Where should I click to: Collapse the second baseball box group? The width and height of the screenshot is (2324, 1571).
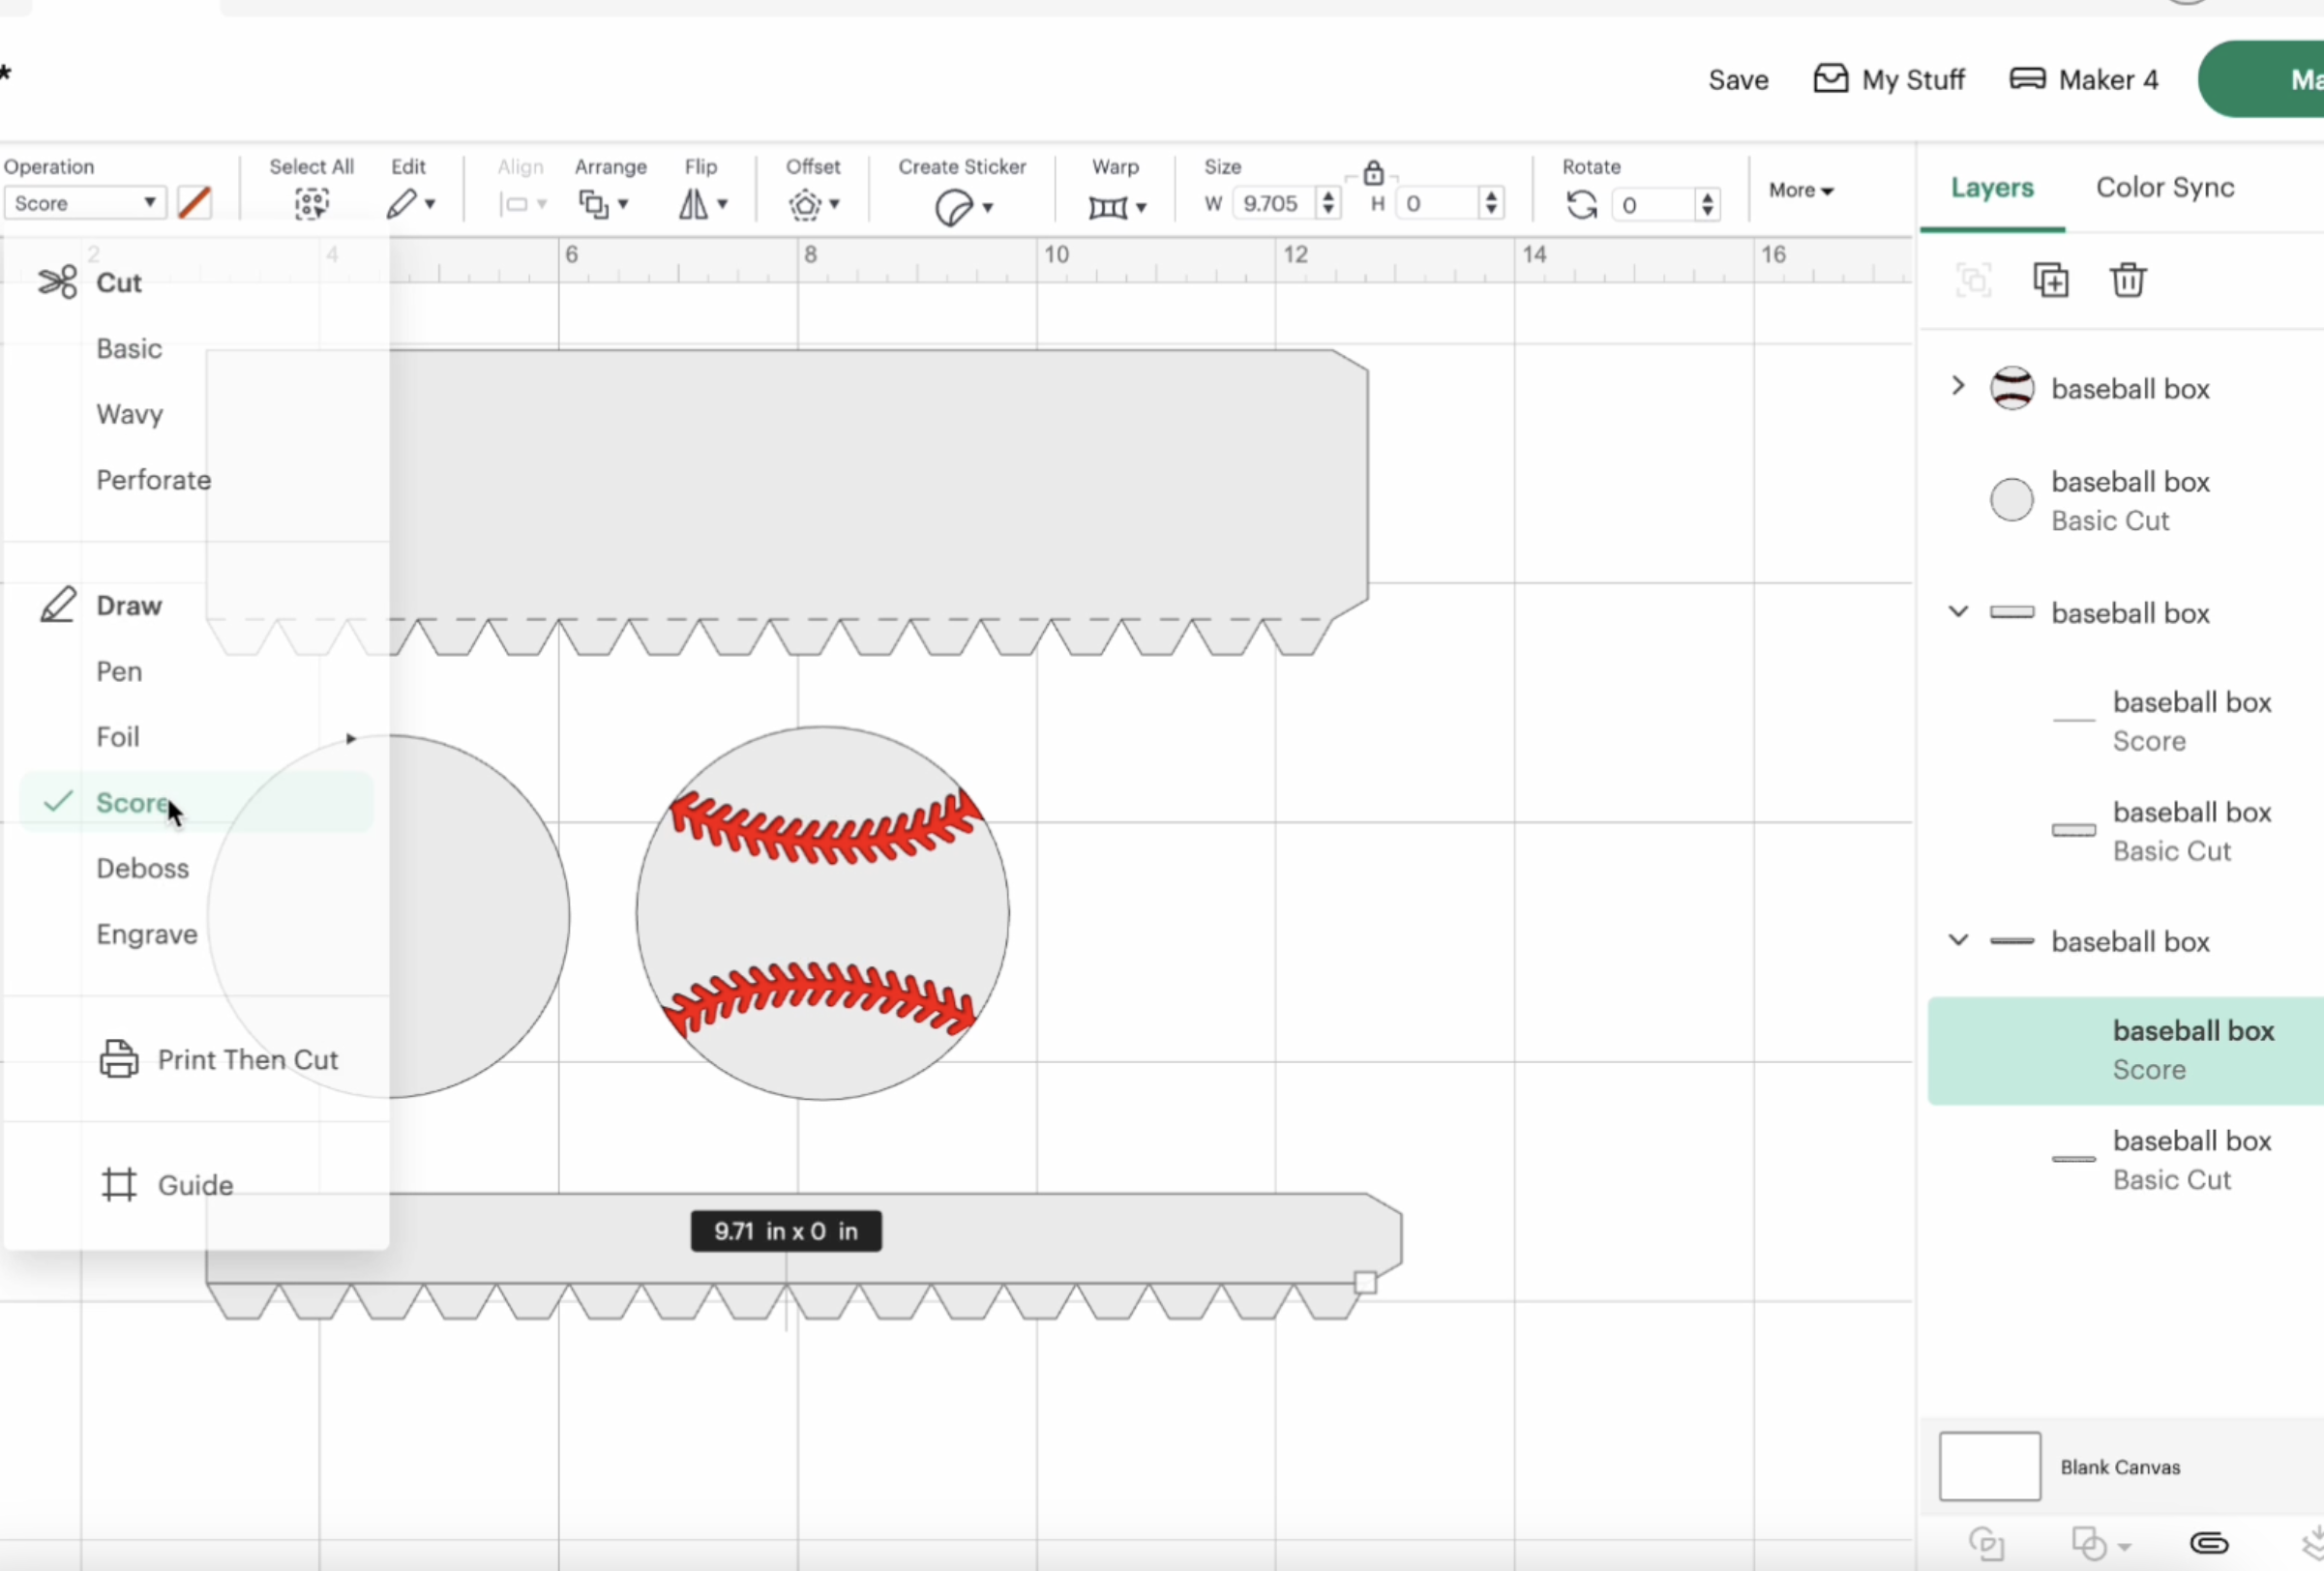coord(1957,612)
